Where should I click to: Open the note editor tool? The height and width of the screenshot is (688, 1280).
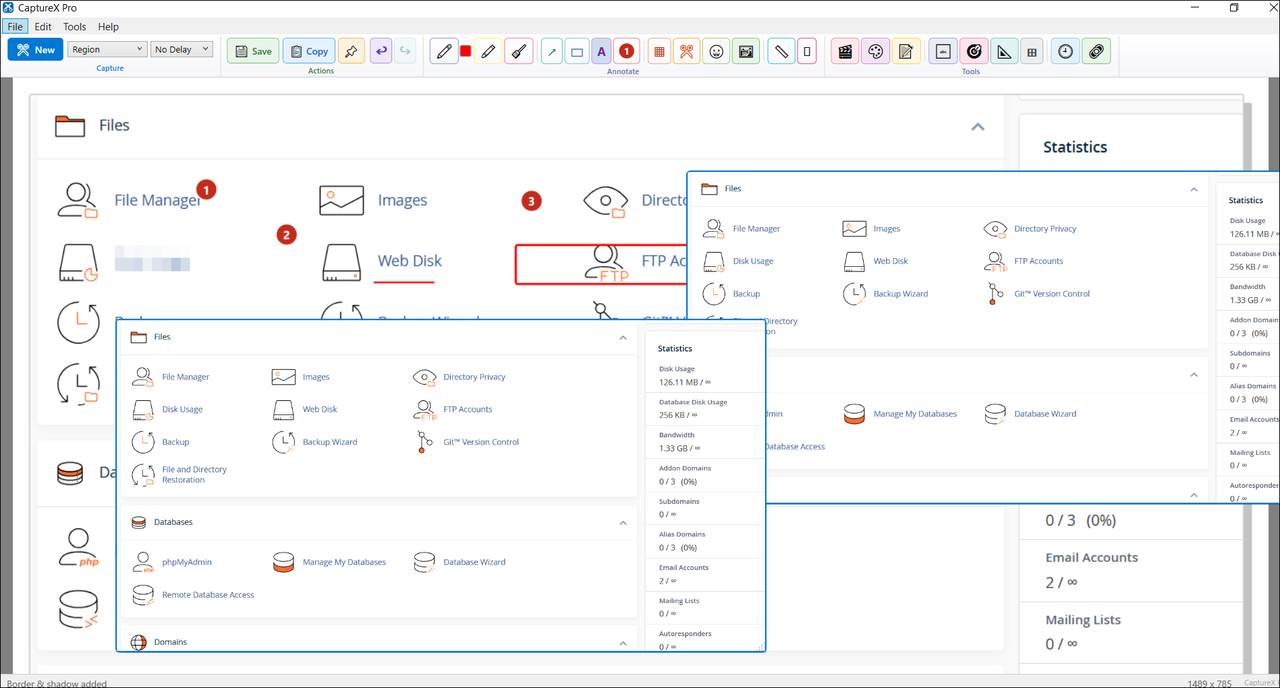coord(906,51)
